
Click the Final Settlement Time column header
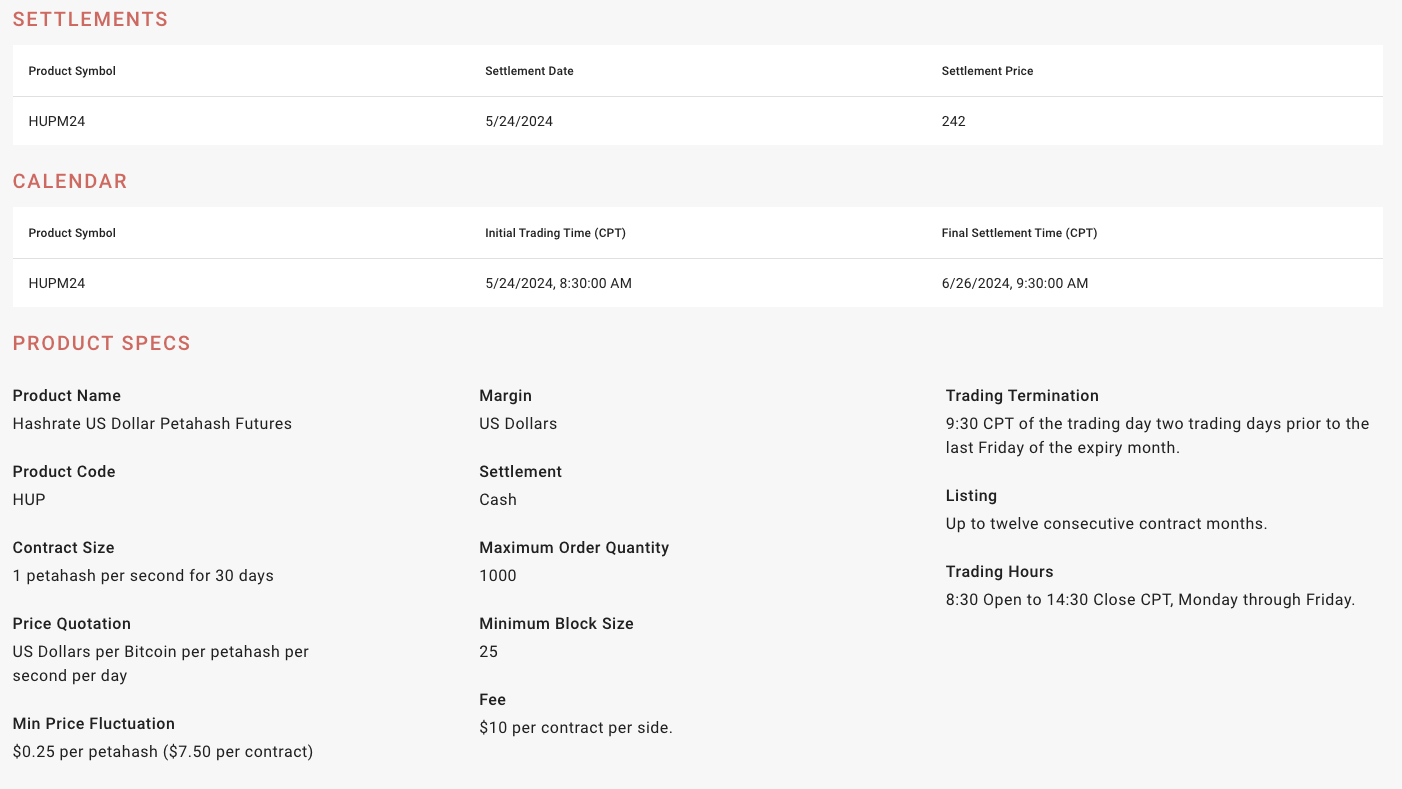(x=1019, y=233)
